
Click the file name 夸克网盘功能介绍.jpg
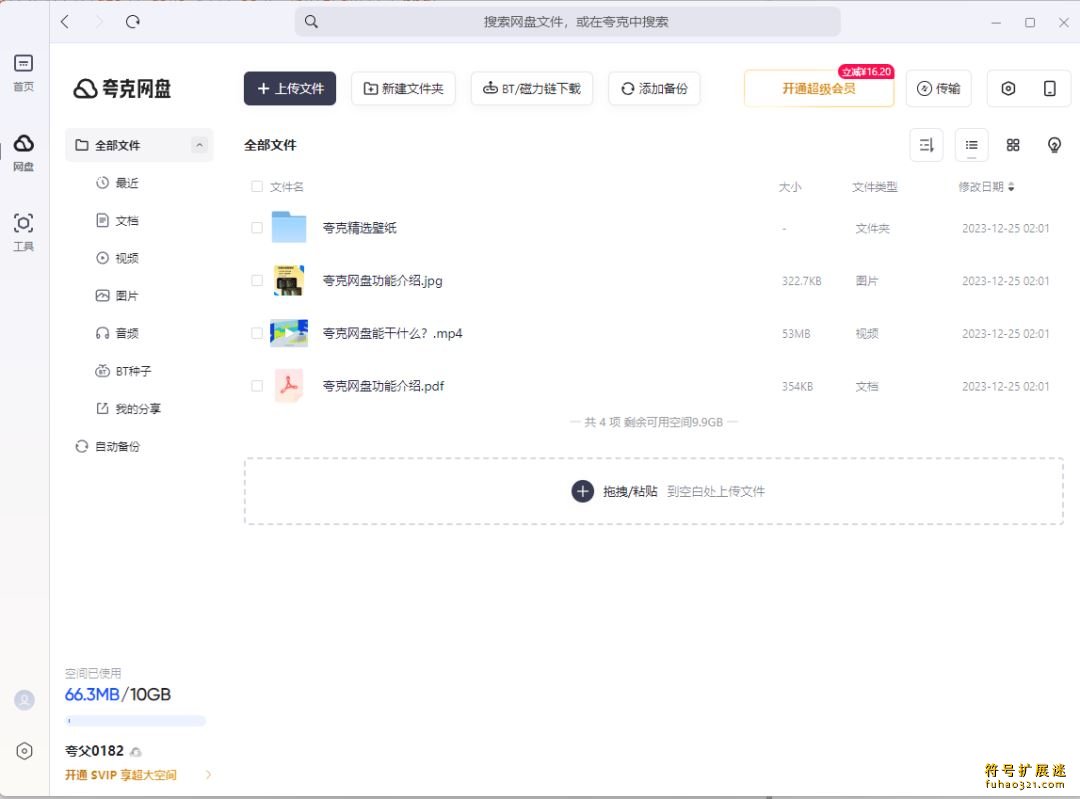coord(383,280)
